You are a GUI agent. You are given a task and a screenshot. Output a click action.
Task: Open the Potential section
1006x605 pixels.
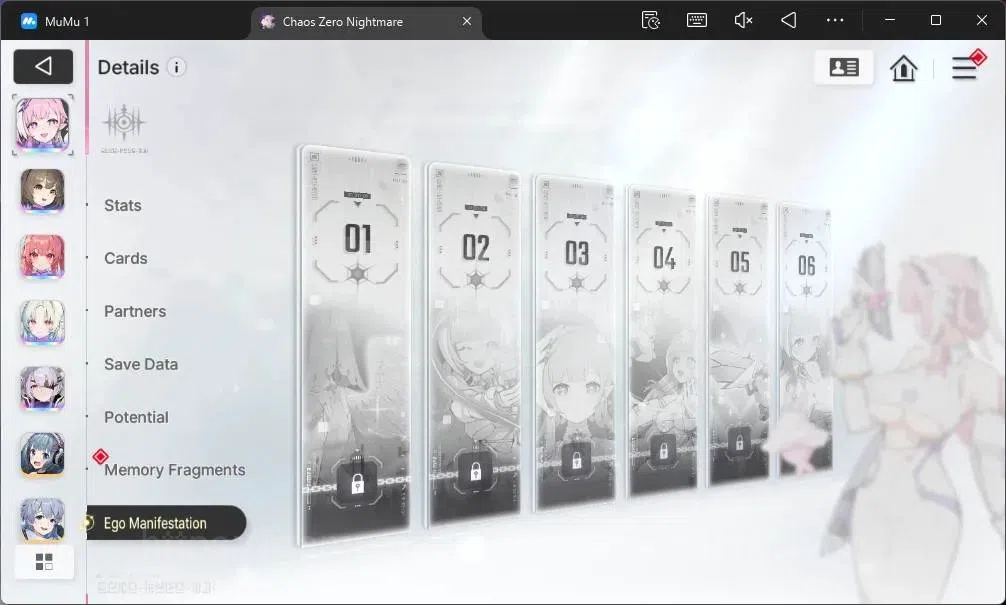click(136, 417)
